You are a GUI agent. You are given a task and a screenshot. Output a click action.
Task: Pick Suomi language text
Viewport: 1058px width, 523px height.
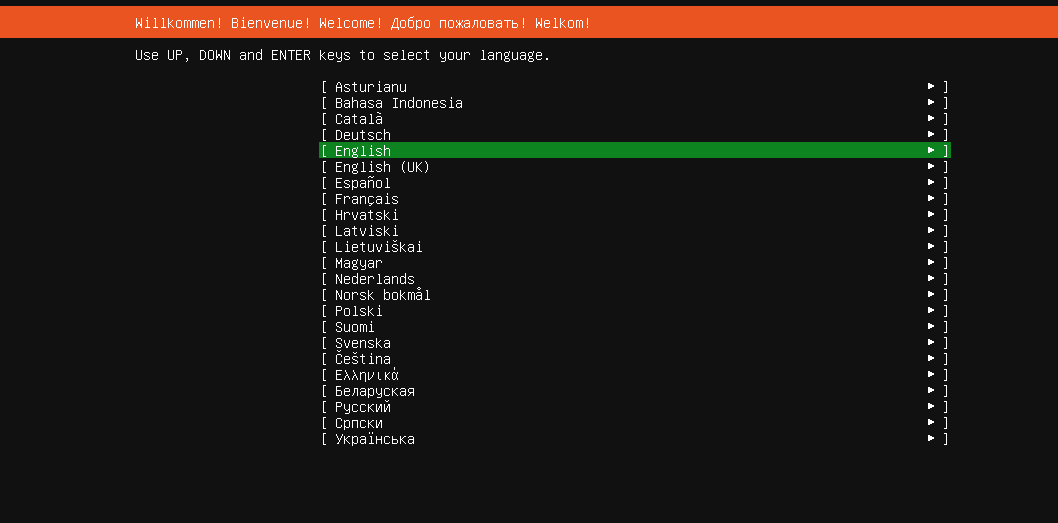[x=354, y=327]
